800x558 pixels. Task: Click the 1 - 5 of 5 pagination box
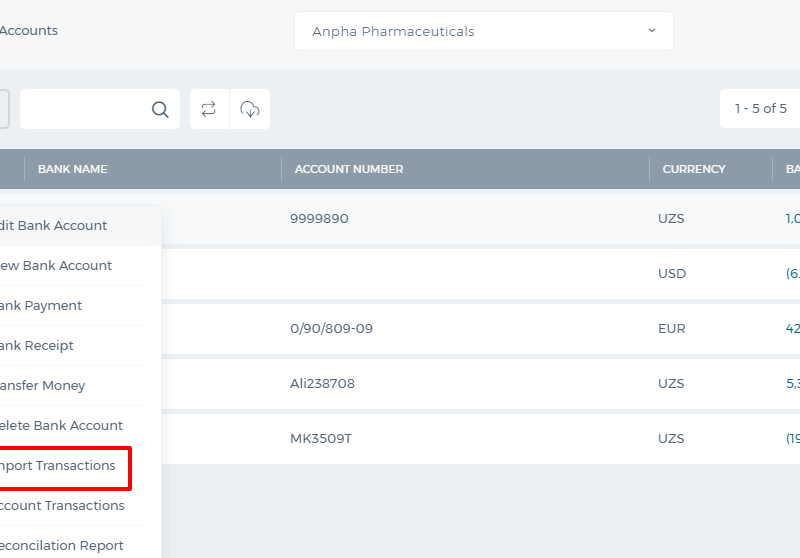(x=760, y=109)
